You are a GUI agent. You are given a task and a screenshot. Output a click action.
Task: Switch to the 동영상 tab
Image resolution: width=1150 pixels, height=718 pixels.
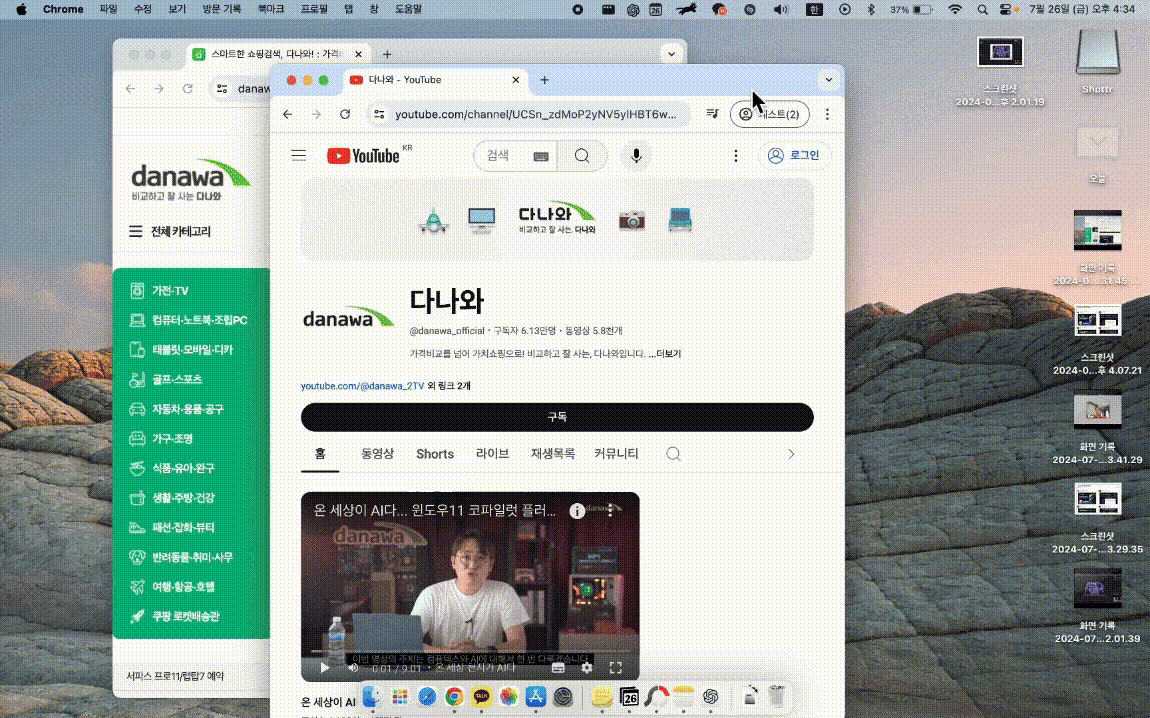377,454
